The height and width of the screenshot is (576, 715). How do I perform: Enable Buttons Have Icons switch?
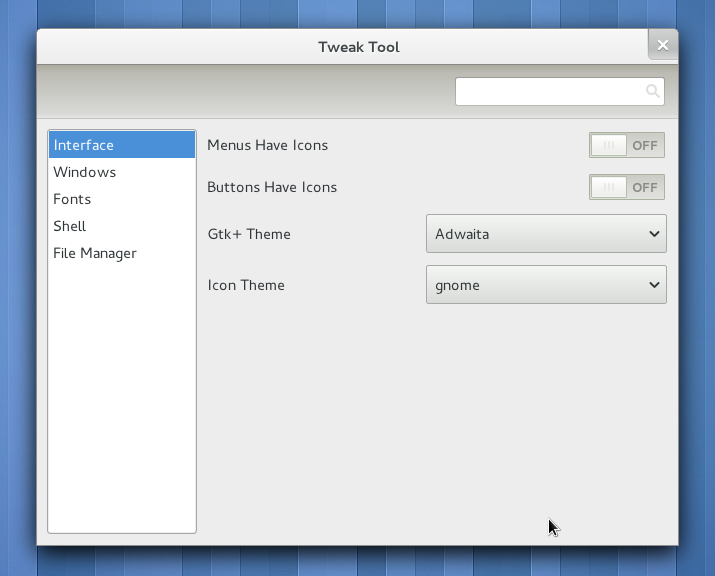pyautogui.click(x=627, y=187)
